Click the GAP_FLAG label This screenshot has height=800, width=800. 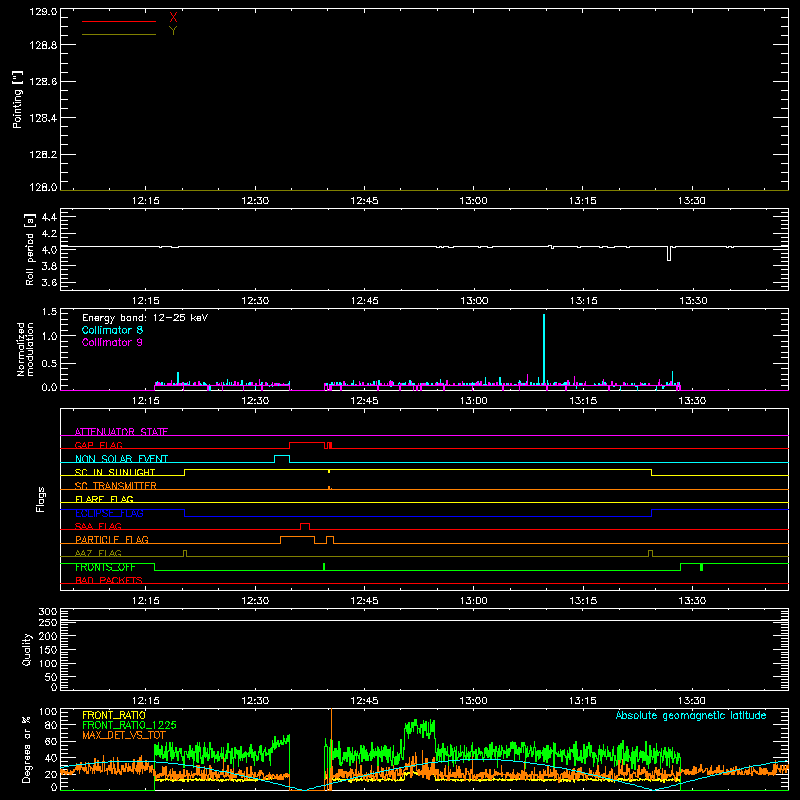[98, 445]
